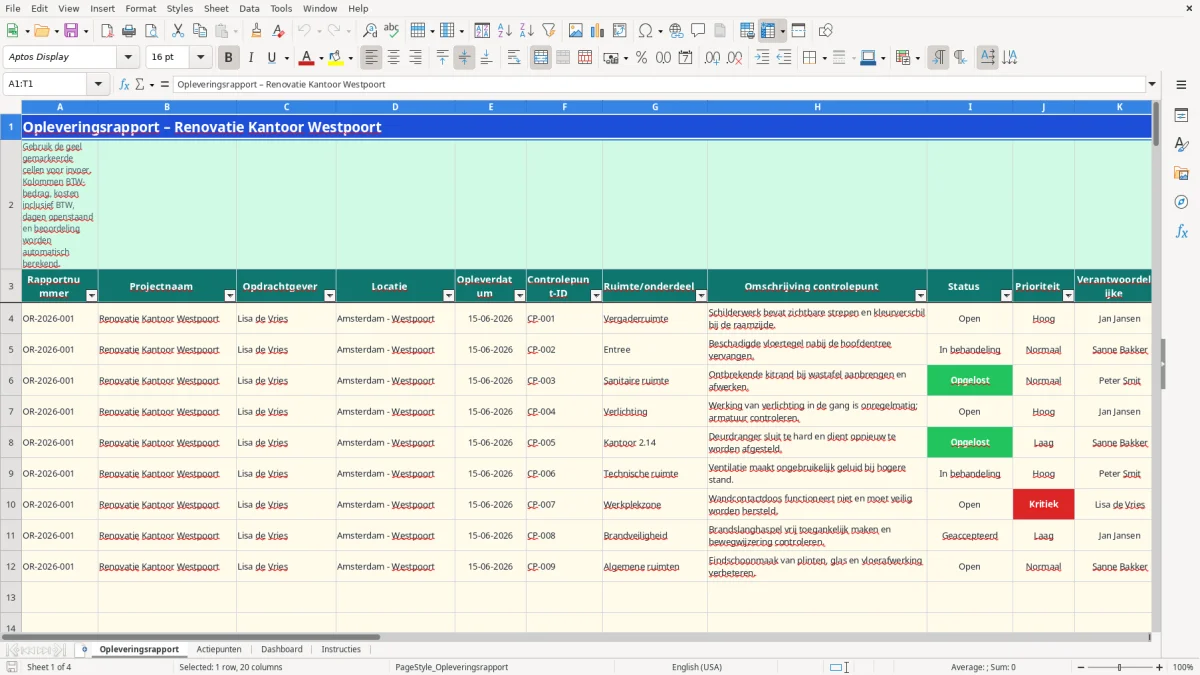Click the vertical scrollbar thumb
Image resolution: width=1200 pixels, height=675 pixels.
[x=1156, y=122]
